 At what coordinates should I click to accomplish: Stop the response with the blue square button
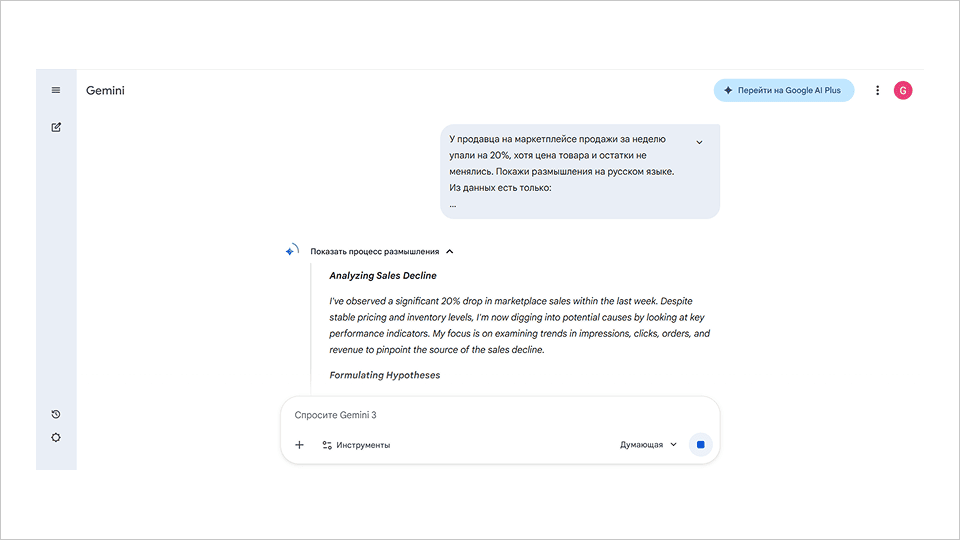pos(700,445)
